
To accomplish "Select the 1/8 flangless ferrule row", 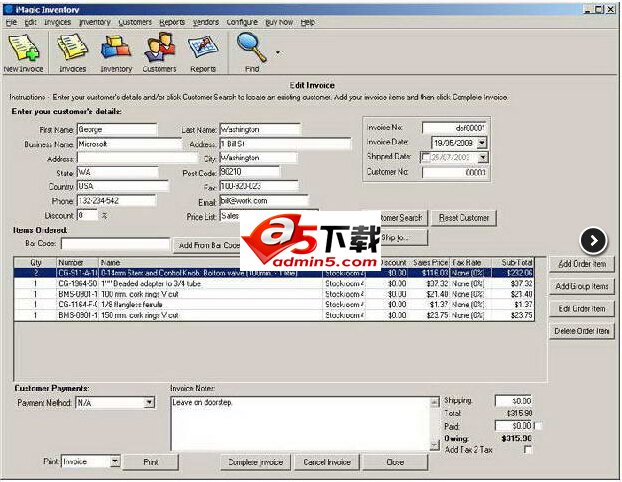I will pyautogui.click(x=274, y=305).
